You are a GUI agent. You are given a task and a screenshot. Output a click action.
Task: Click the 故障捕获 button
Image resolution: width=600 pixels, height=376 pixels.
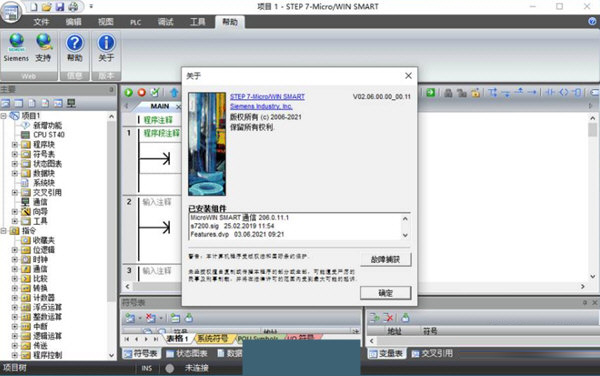coord(385,259)
